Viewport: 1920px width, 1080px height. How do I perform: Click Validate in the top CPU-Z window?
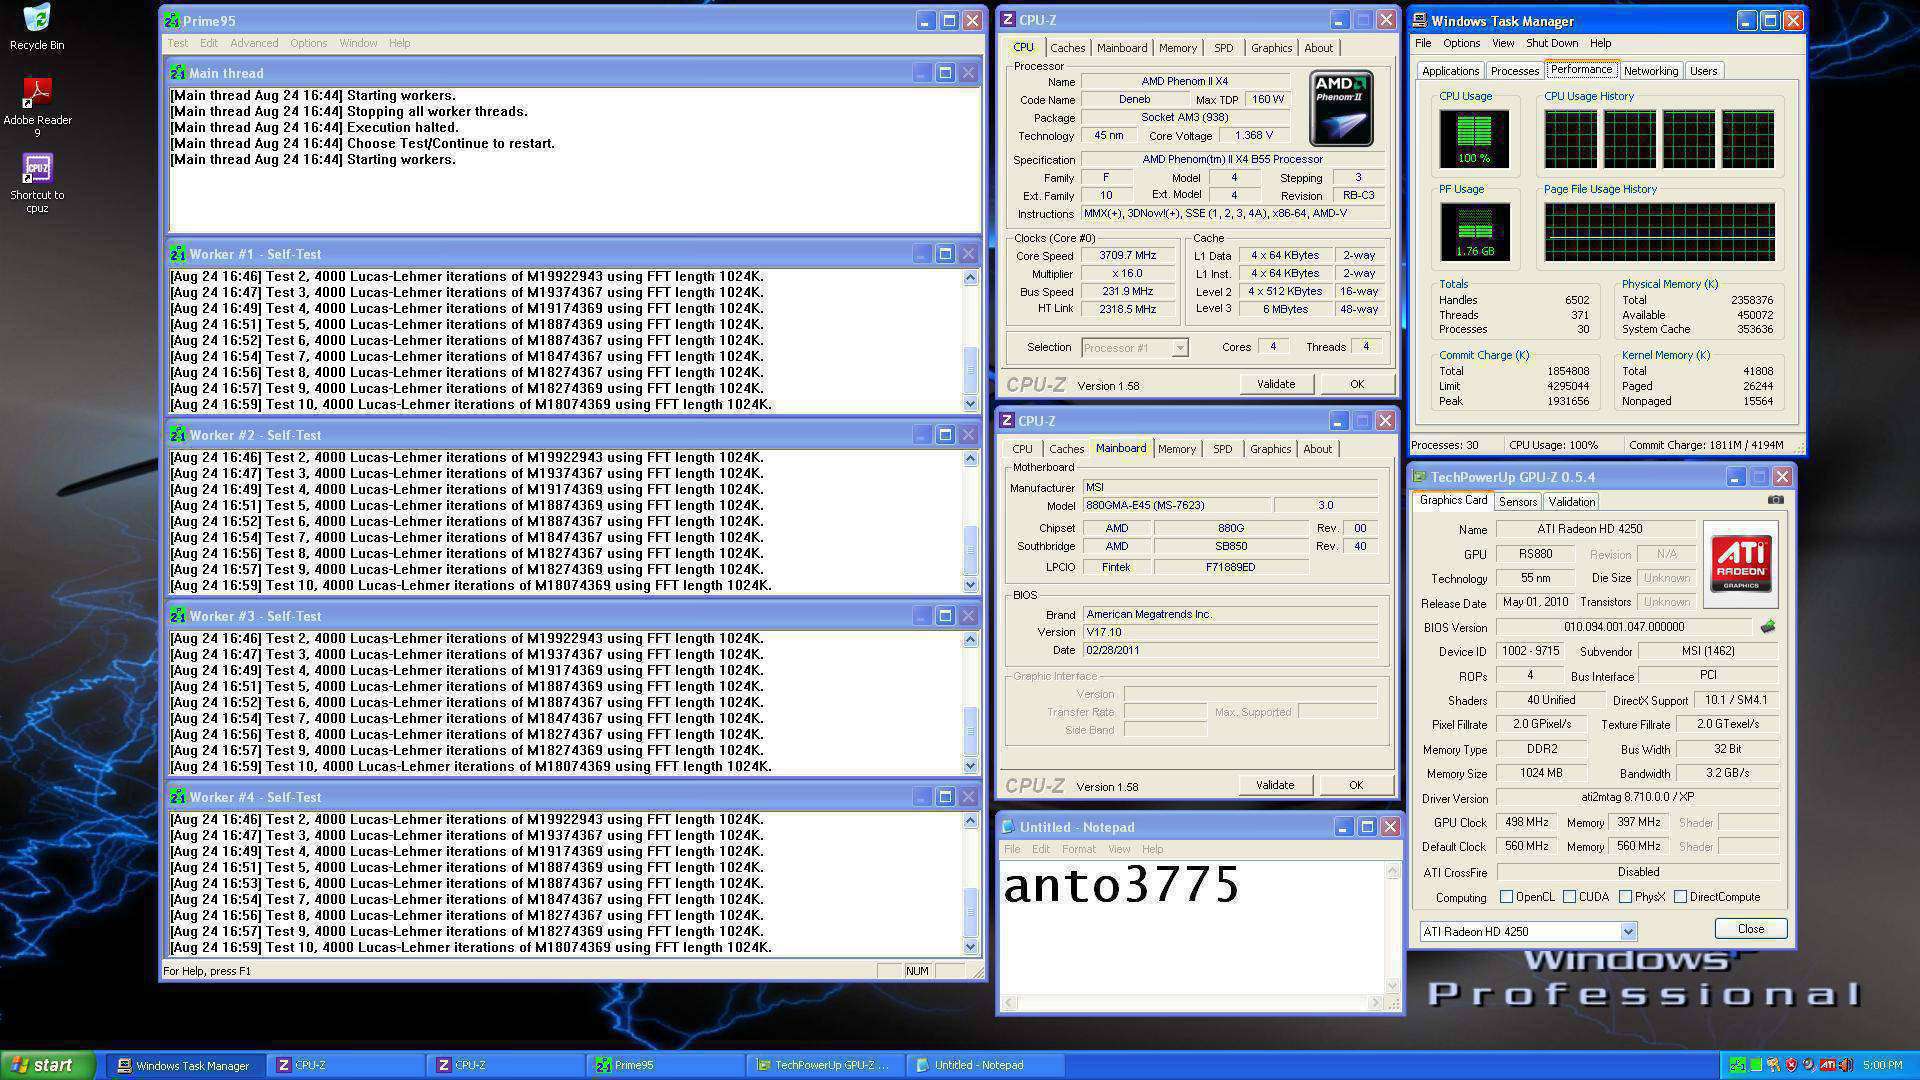1276,384
